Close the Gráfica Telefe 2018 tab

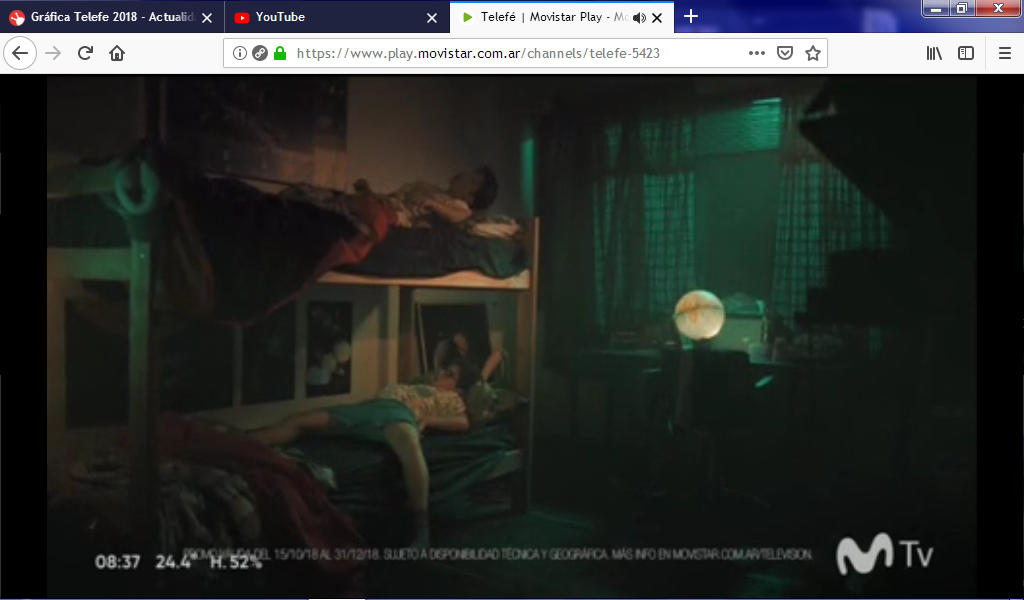tap(207, 17)
